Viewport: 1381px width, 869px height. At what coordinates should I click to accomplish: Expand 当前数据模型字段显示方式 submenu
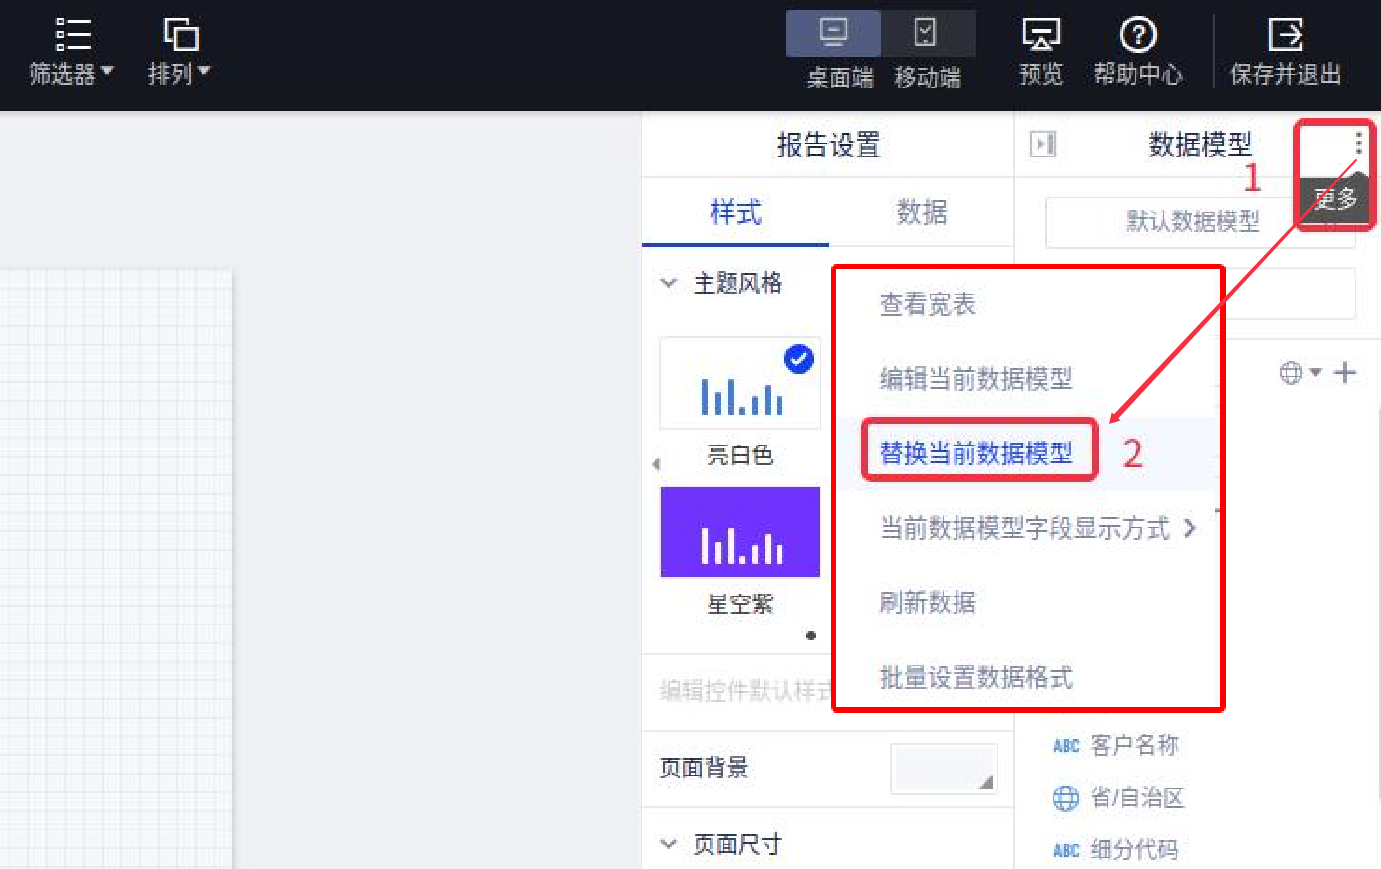(x=1036, y=528)
